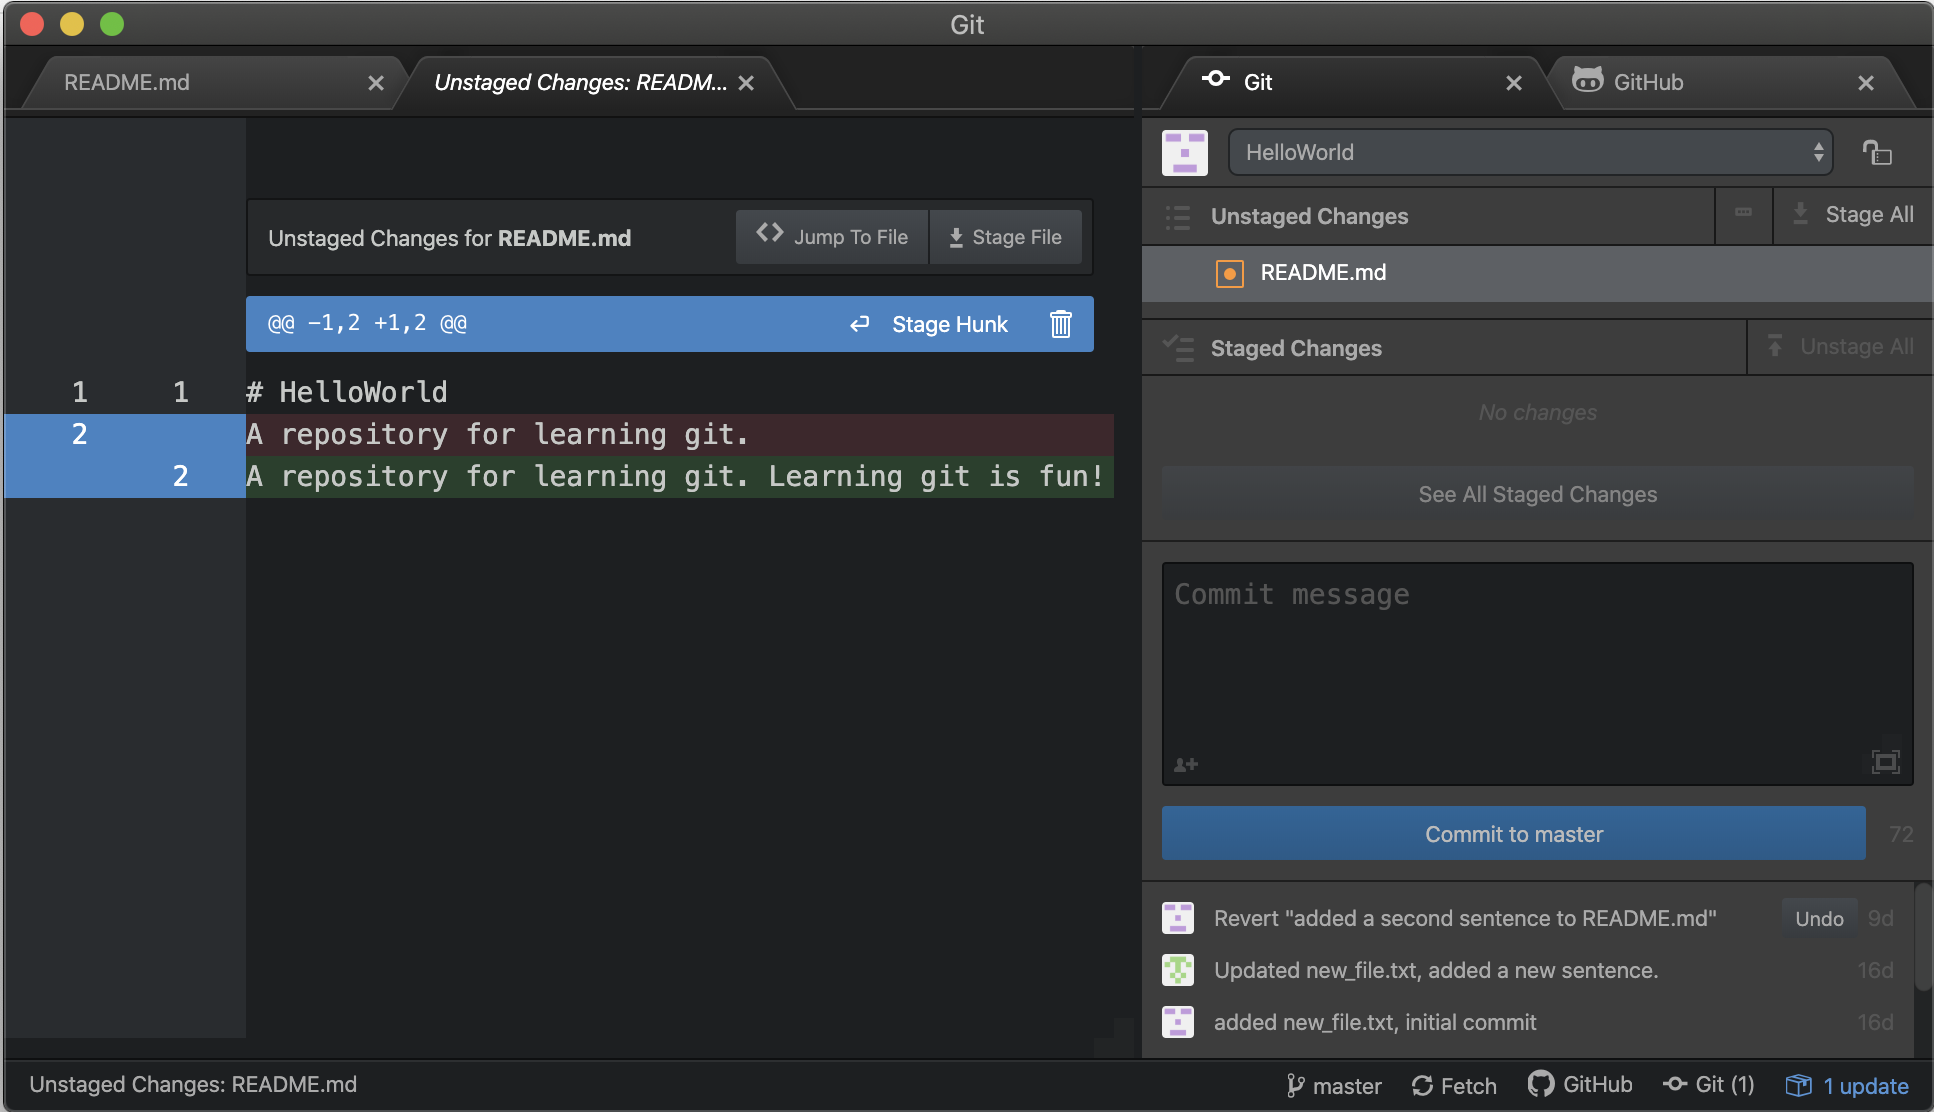The height and width of the screenshot is (1112, 1934).
Task: Switch to the README.md editor tab
Action: point(127,83)
